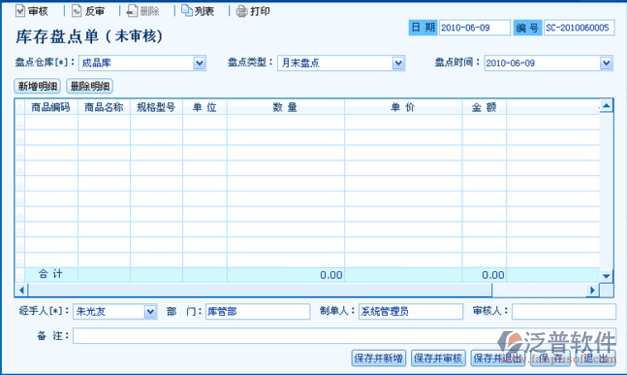Click the horizontal scrollbar track under table

click(x=260, y=290)
